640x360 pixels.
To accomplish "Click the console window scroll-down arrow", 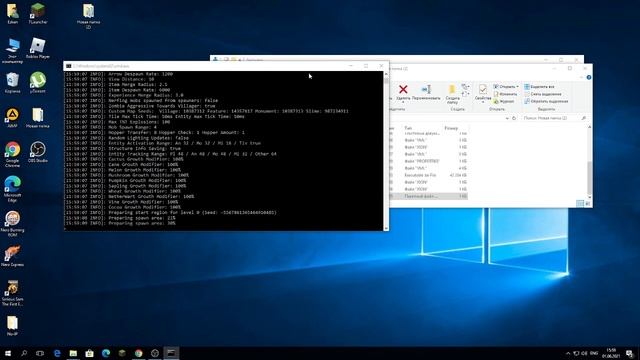I will [386, 228].
